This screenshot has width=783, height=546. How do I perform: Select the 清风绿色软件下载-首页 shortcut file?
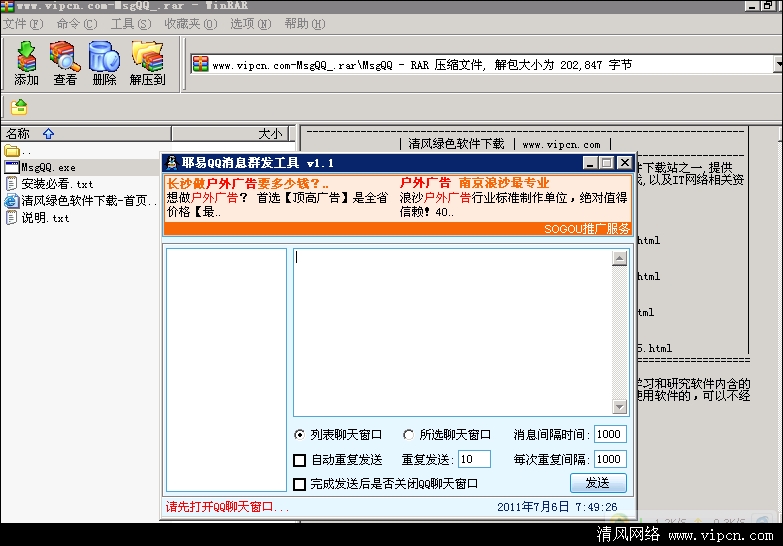pos(80,201)
